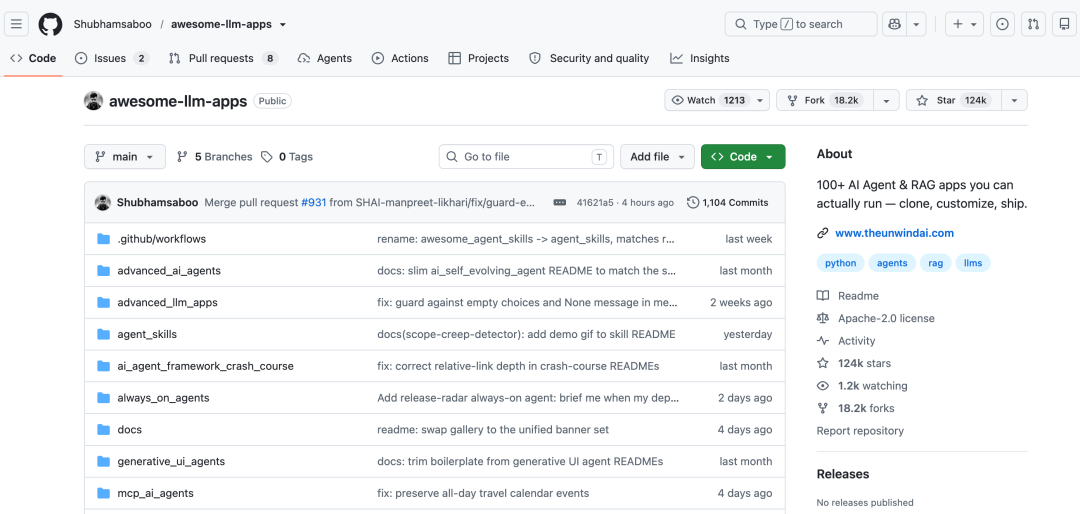1080x514 pixels.
Task: Click the agent_skills folder icon
Action: click(x=104, y=334)
